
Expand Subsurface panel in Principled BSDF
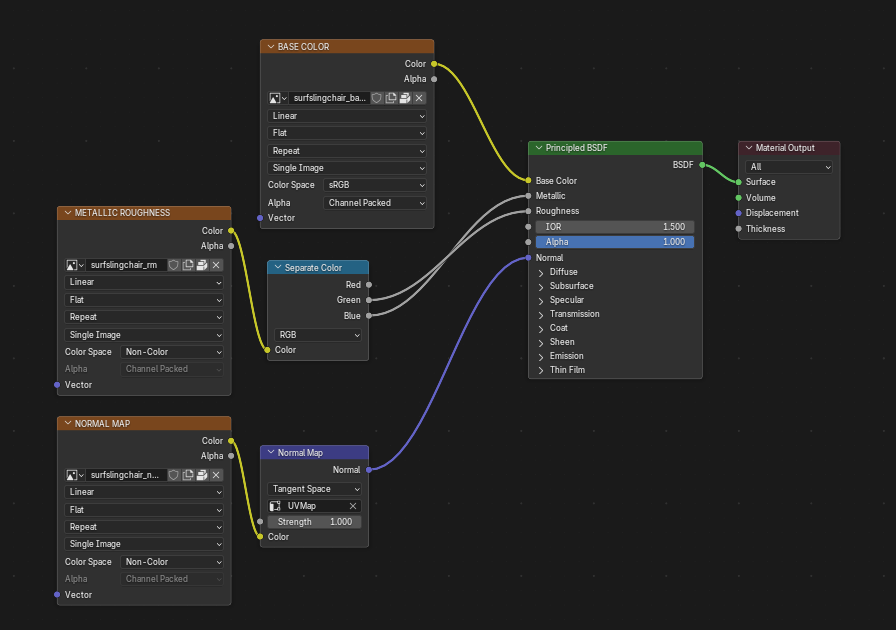pyautogui.click(x=541, y=286)
